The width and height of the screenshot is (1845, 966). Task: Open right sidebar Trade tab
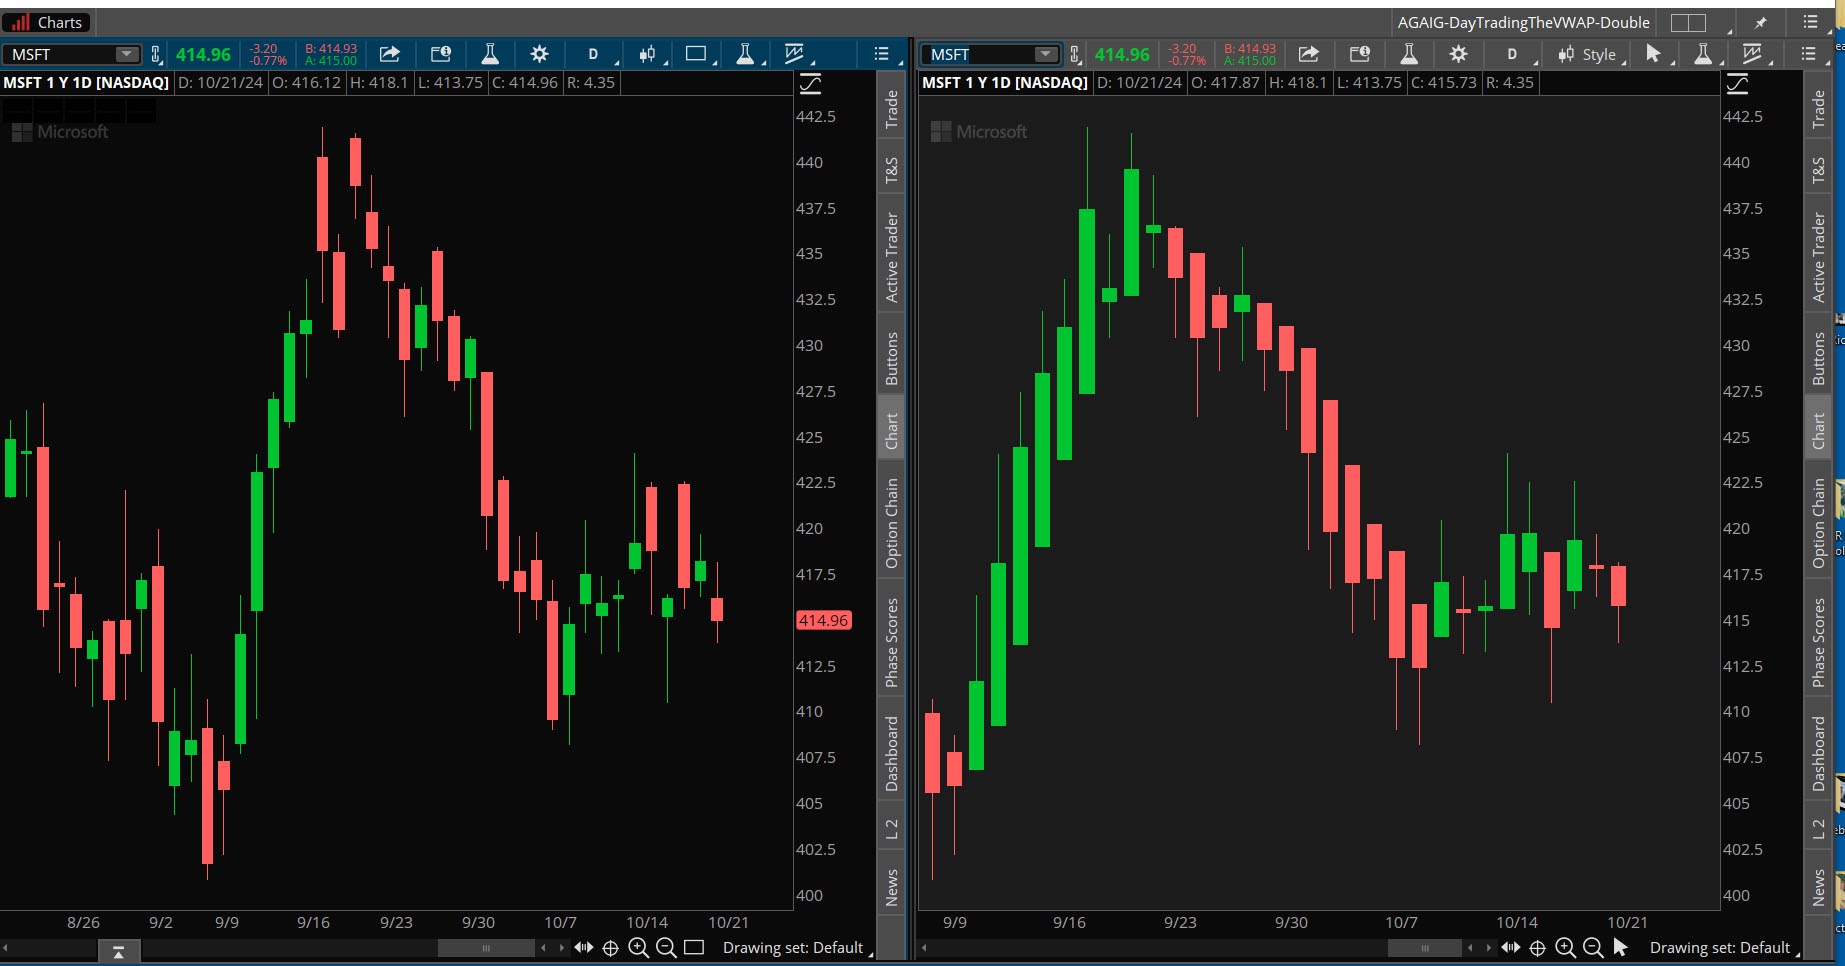[x=1818, y=109]
